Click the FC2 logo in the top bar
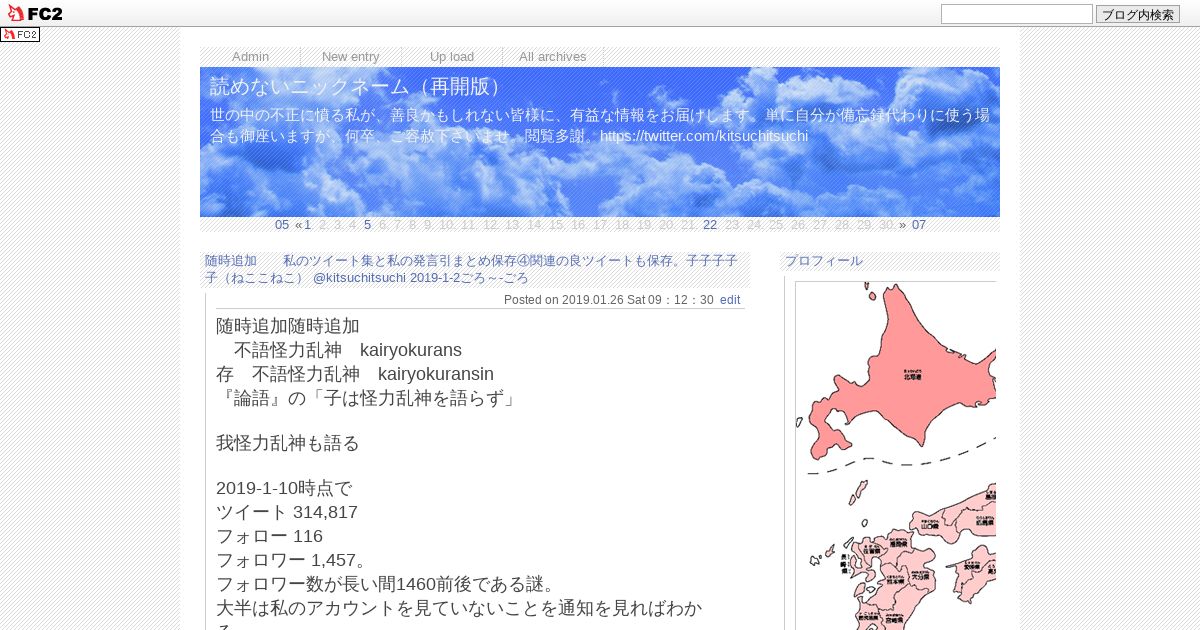The image size is (1200, 630). click(x=34, y=13)
